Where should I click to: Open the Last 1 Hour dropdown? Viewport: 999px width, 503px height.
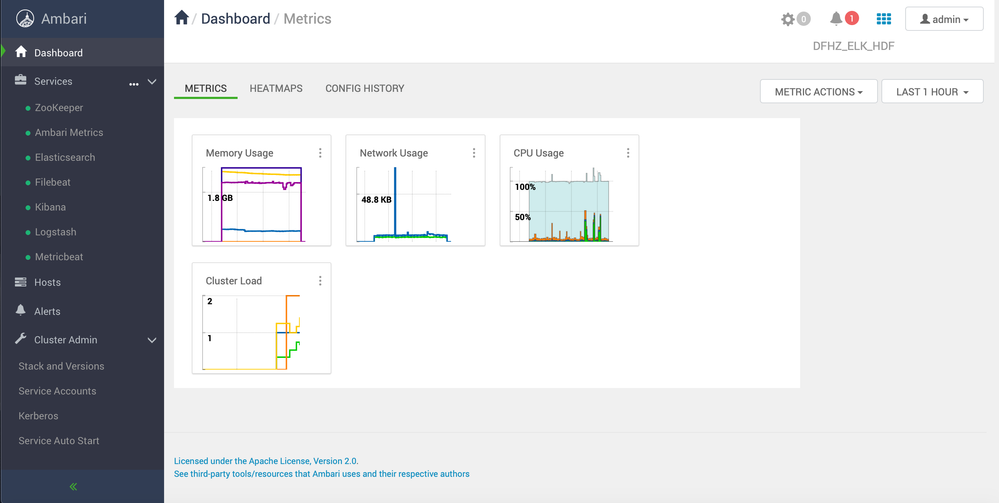coord(931,92)
